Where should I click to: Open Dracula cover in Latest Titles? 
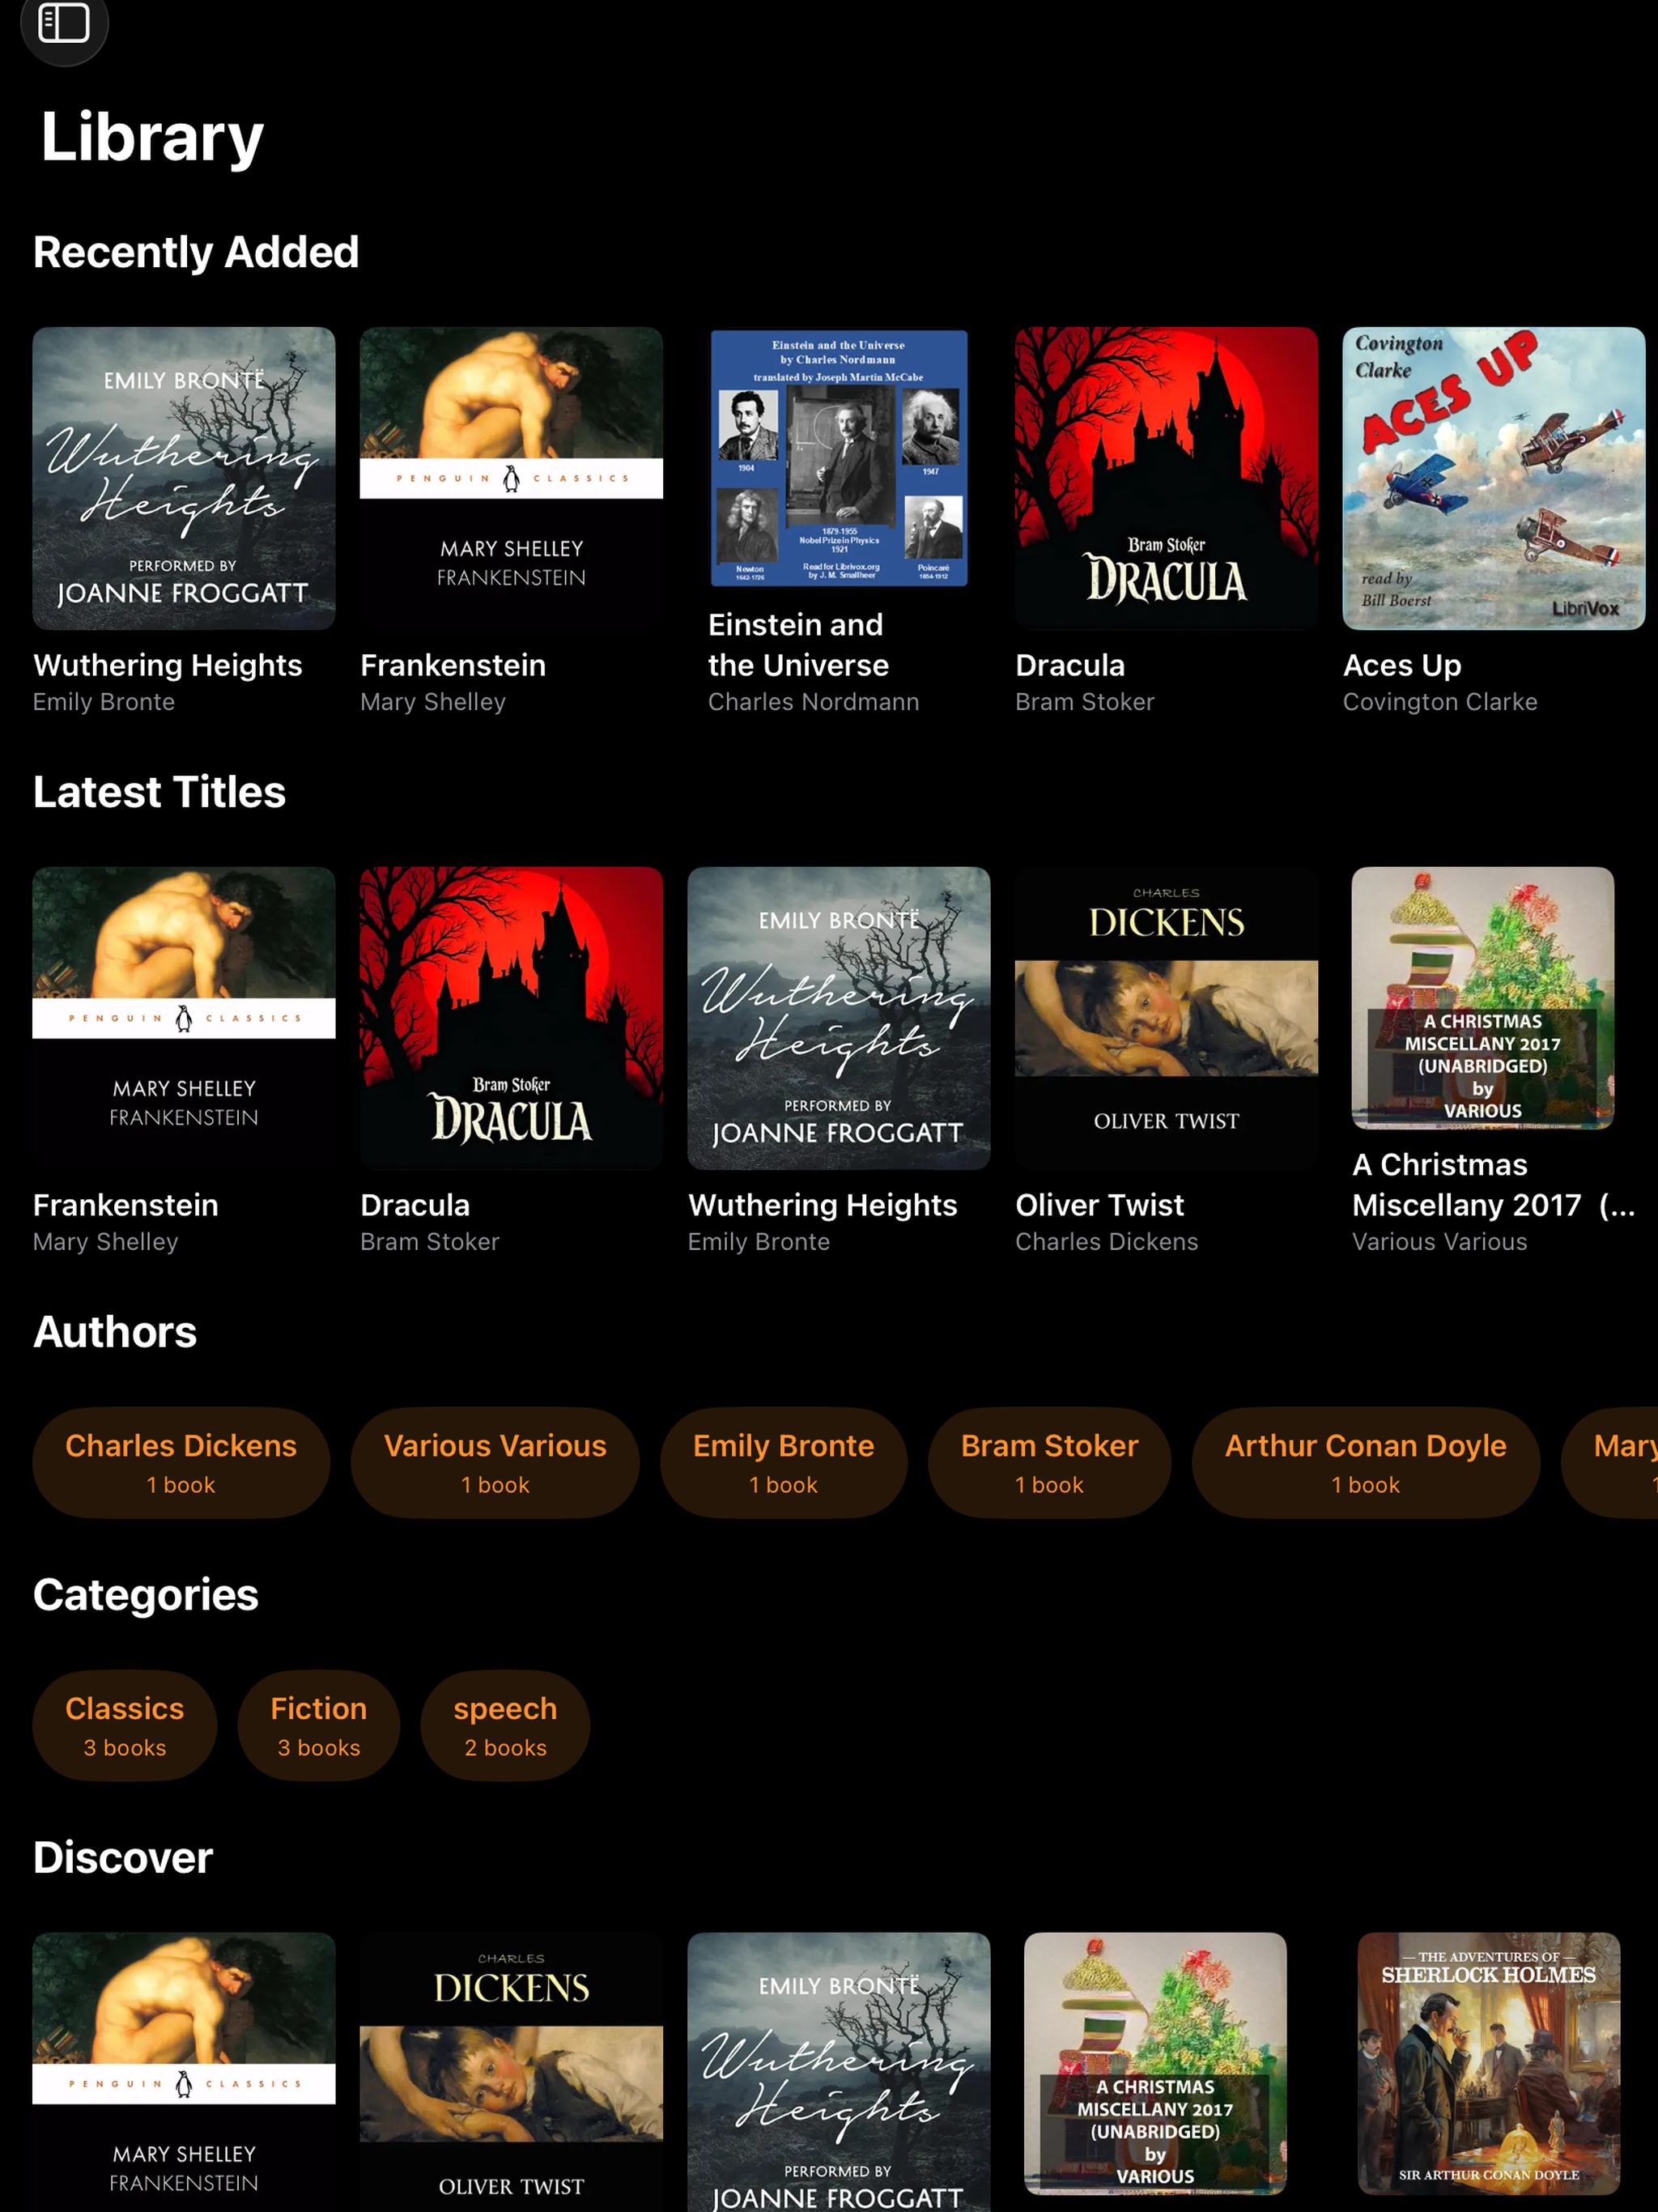pos(511,1018)
